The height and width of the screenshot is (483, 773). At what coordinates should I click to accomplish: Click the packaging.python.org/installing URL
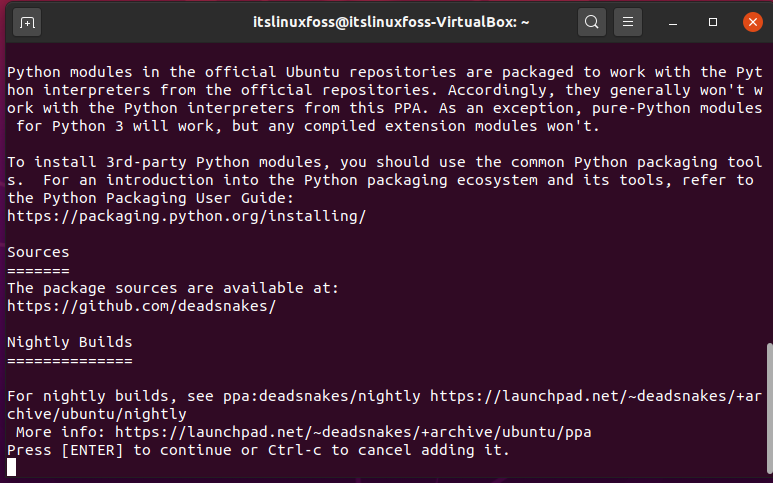point(186,216)
